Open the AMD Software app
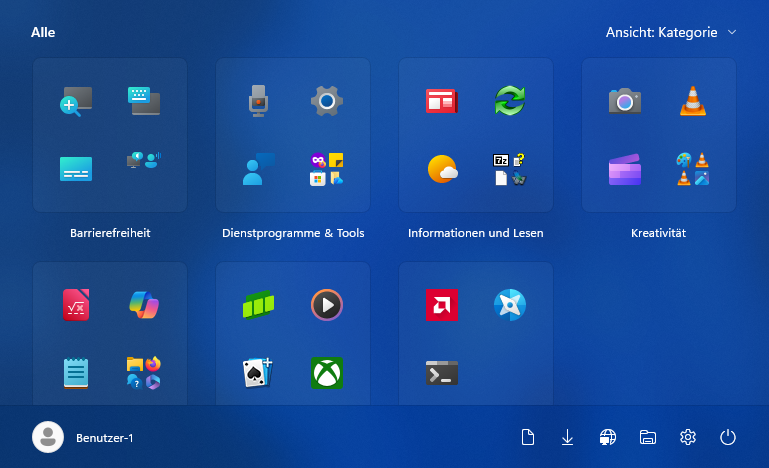769x468 pixels. coord(441,305)
